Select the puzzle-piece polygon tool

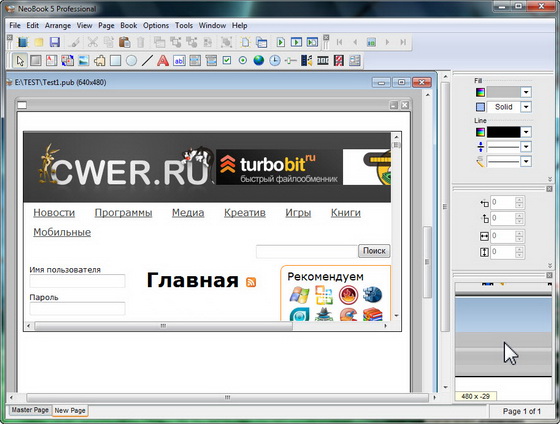100,61
